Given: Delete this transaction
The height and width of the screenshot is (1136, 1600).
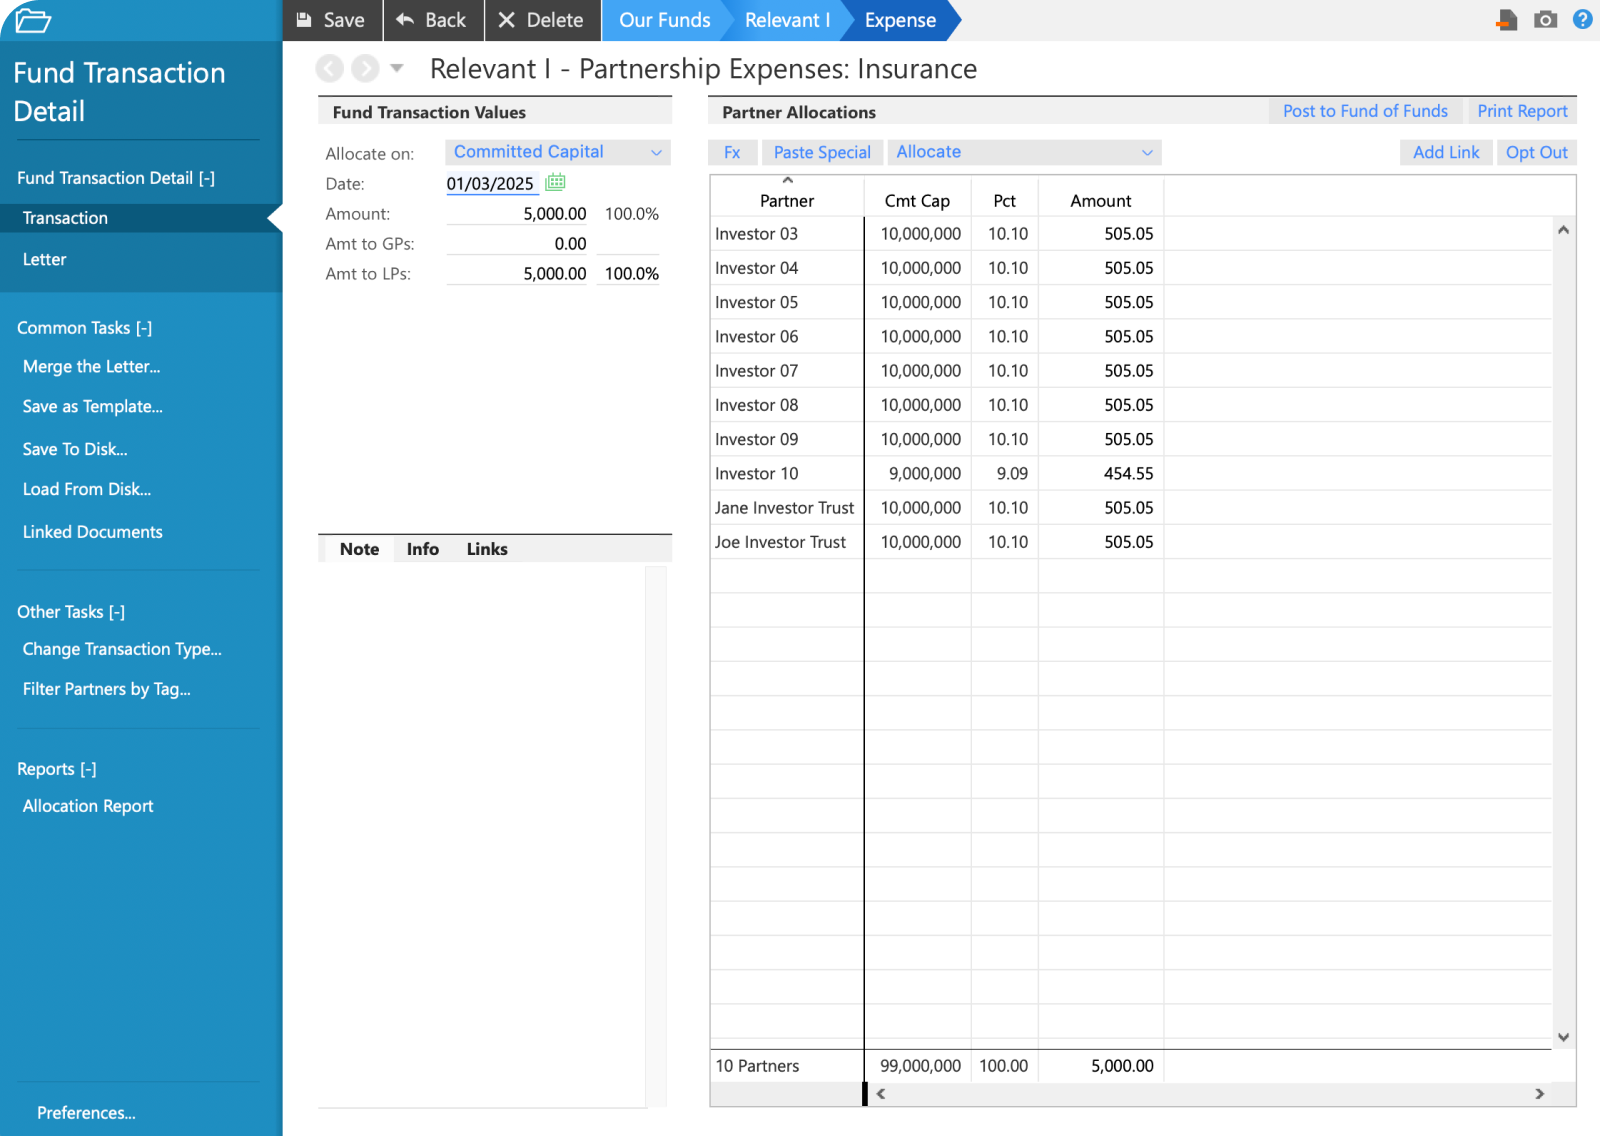Looking at the screenshot, I should 542,20.
